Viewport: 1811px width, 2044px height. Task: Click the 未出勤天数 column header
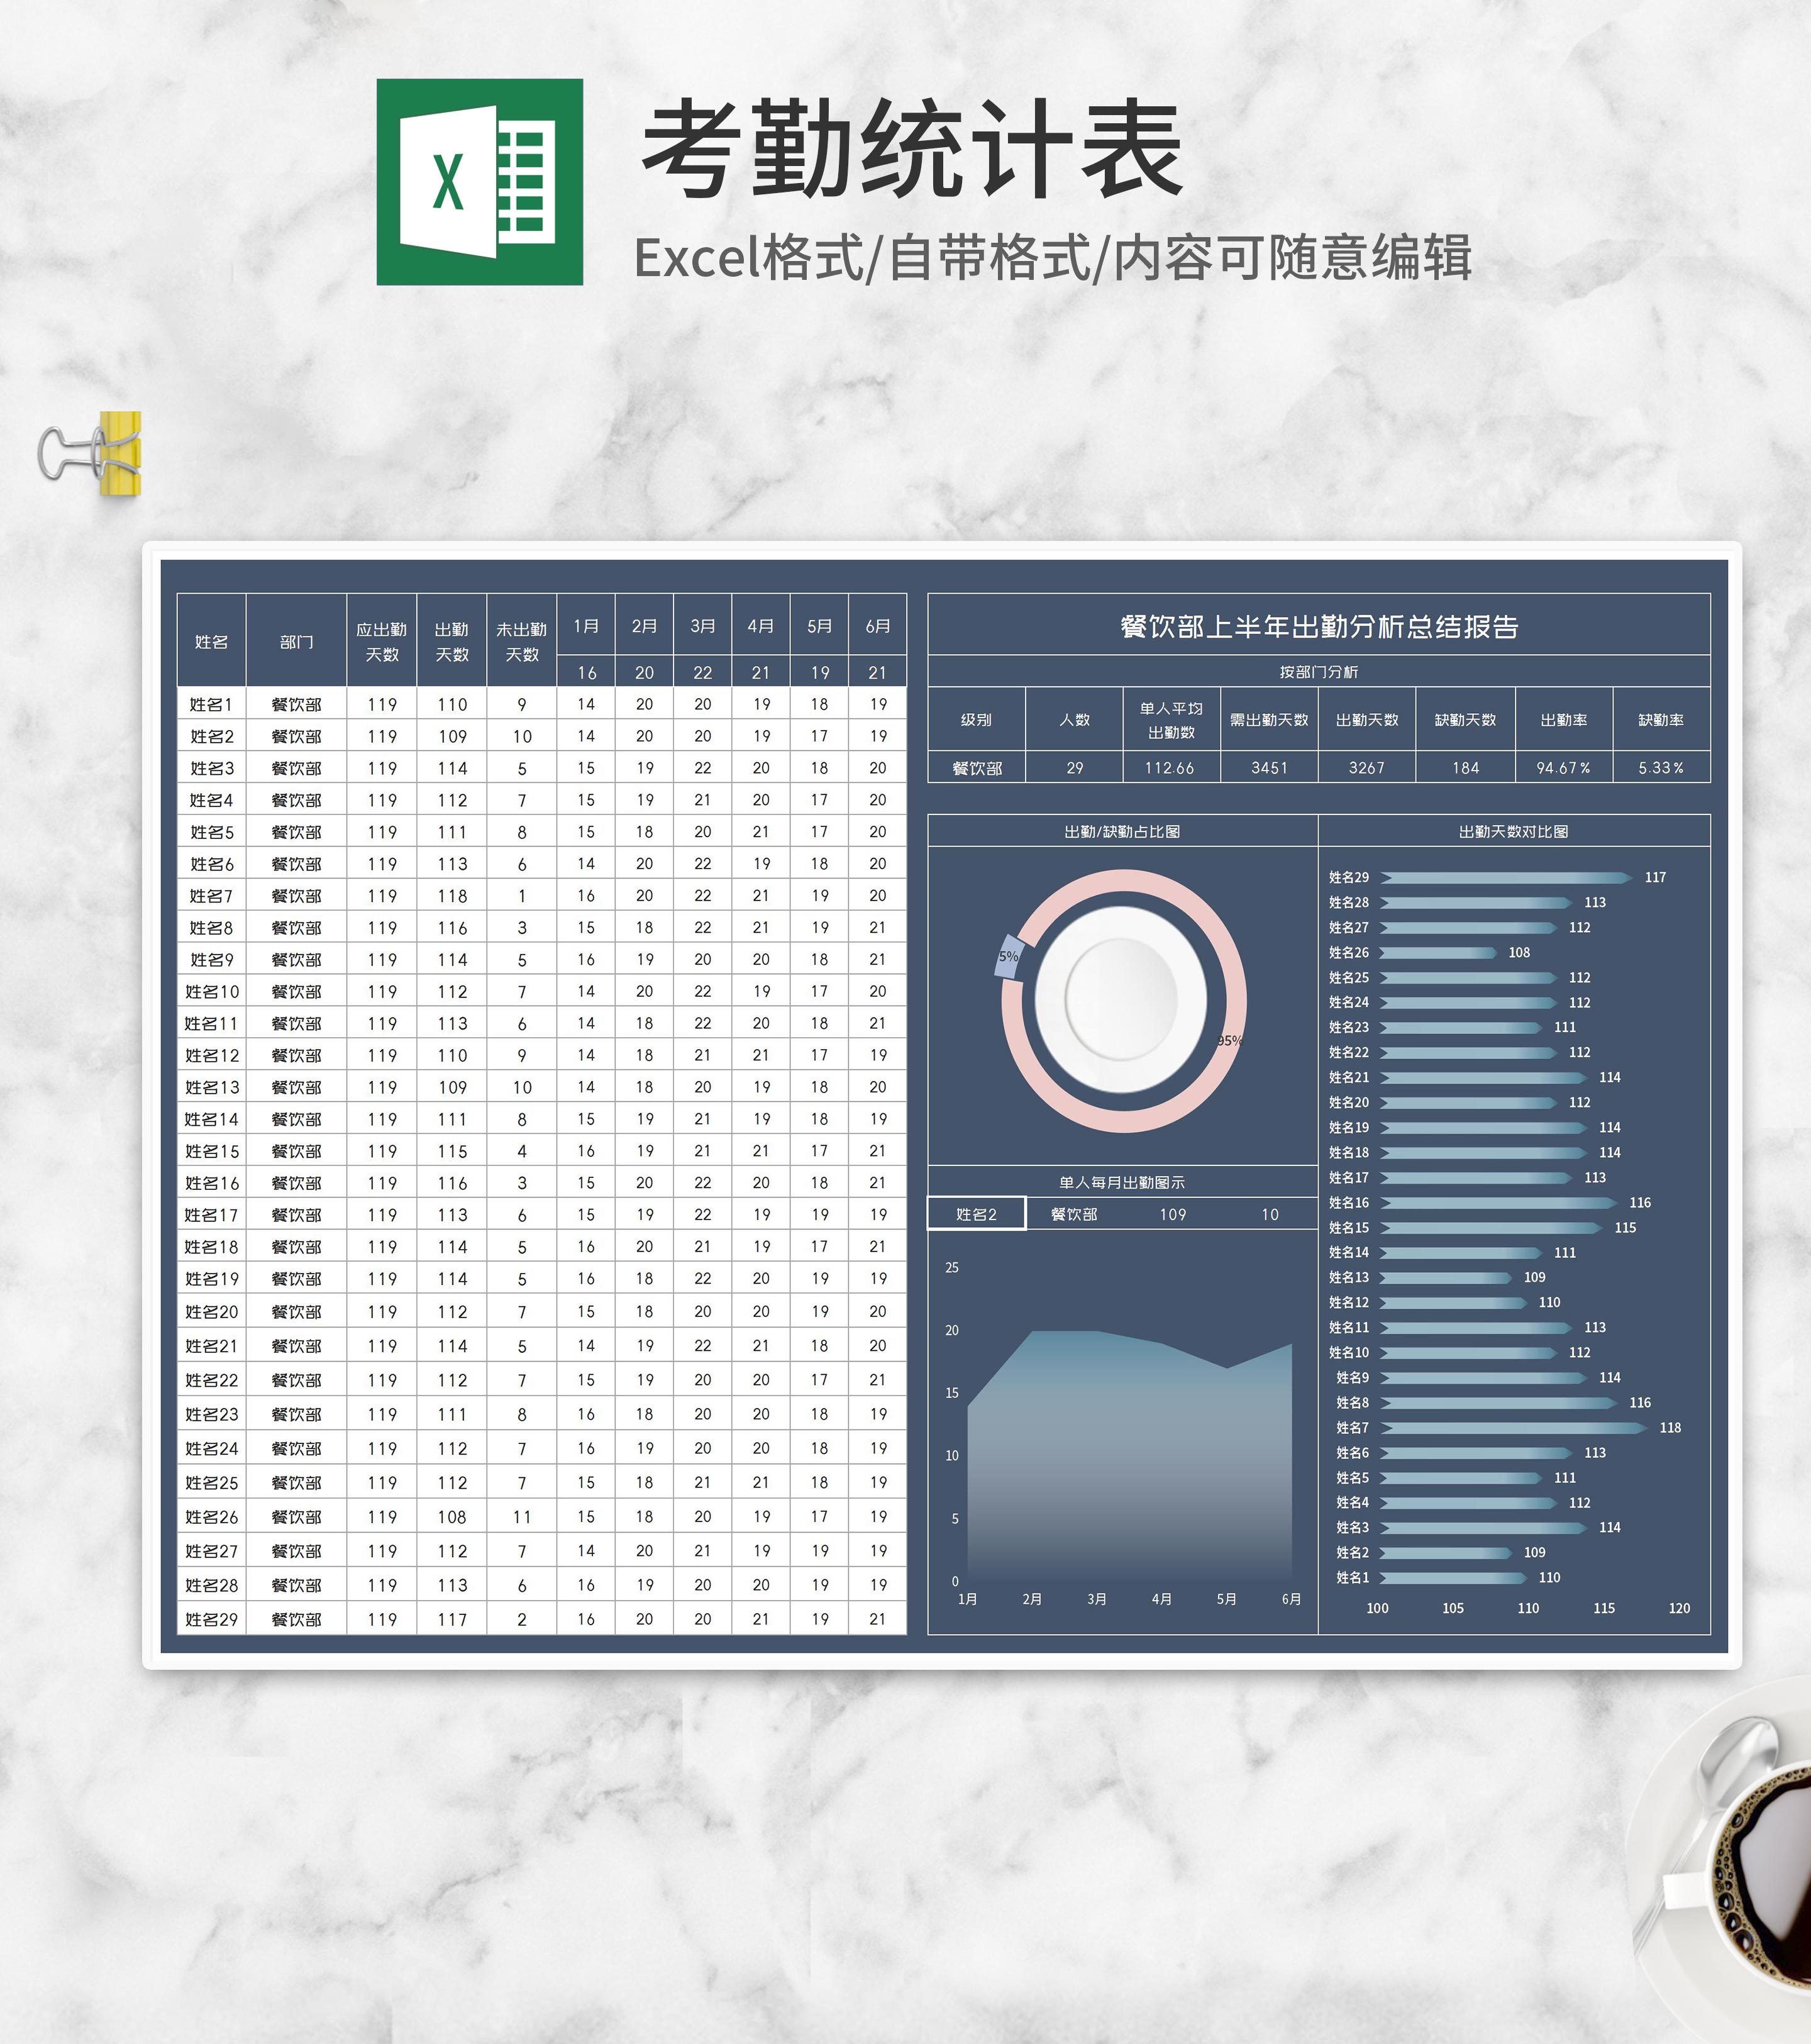(521, 641)
